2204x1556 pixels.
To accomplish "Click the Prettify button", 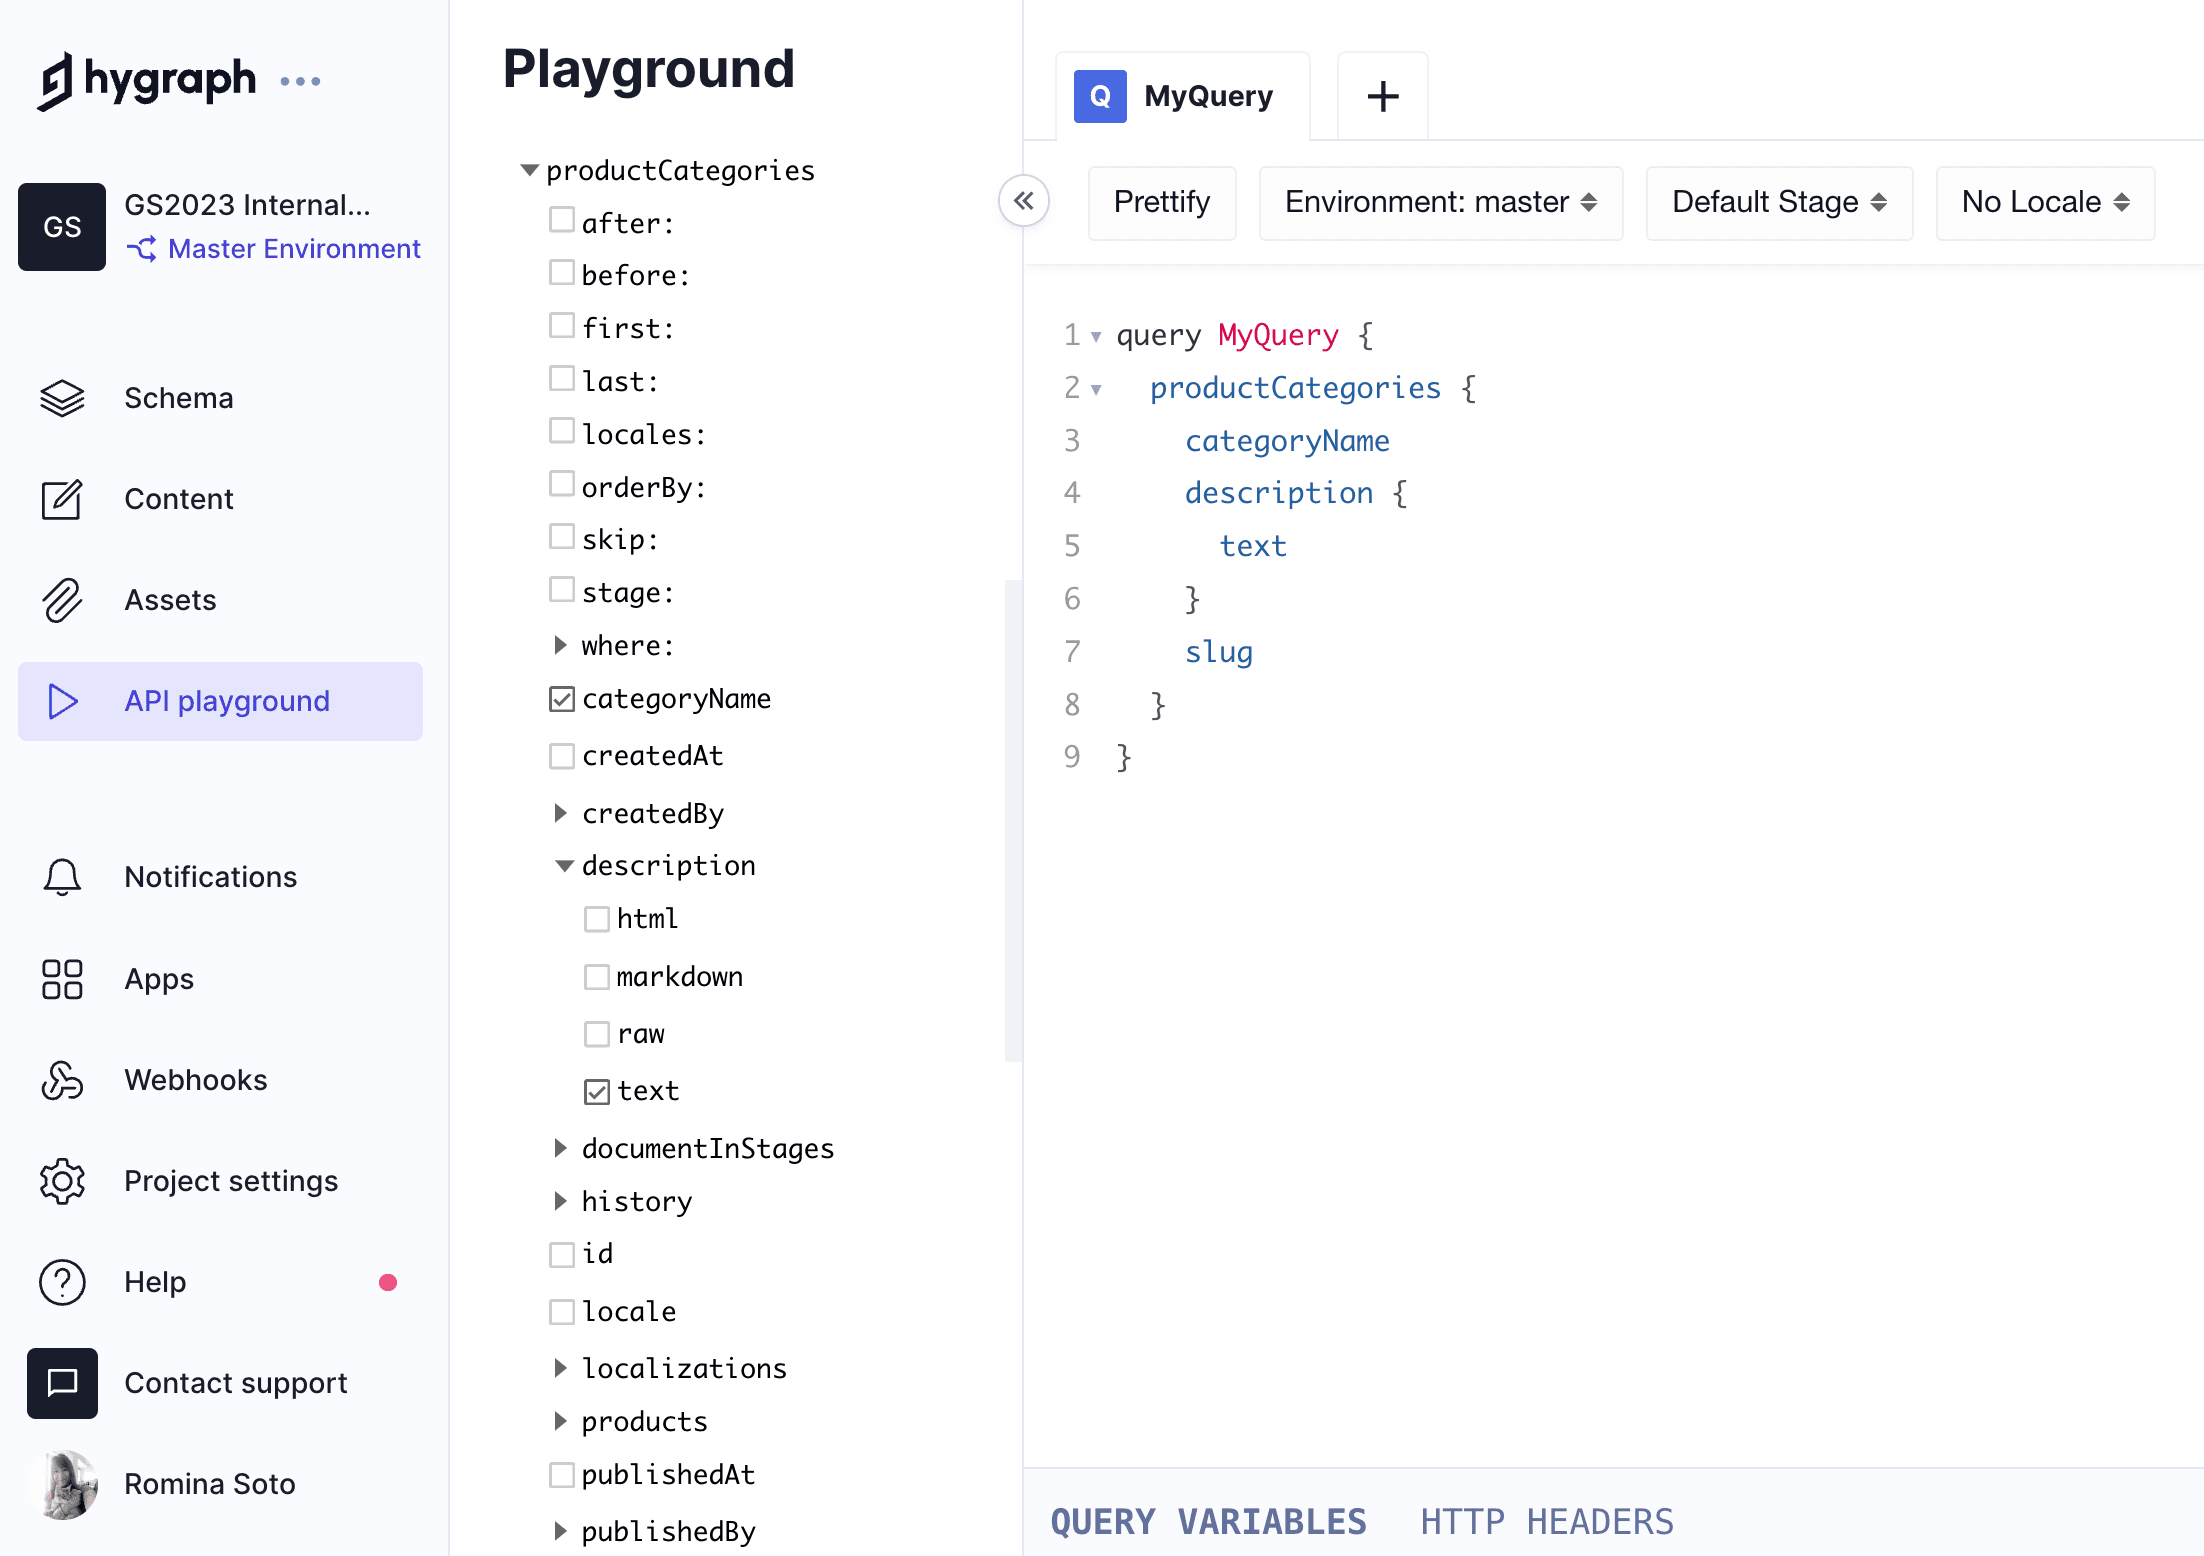I will (1161, 203).
